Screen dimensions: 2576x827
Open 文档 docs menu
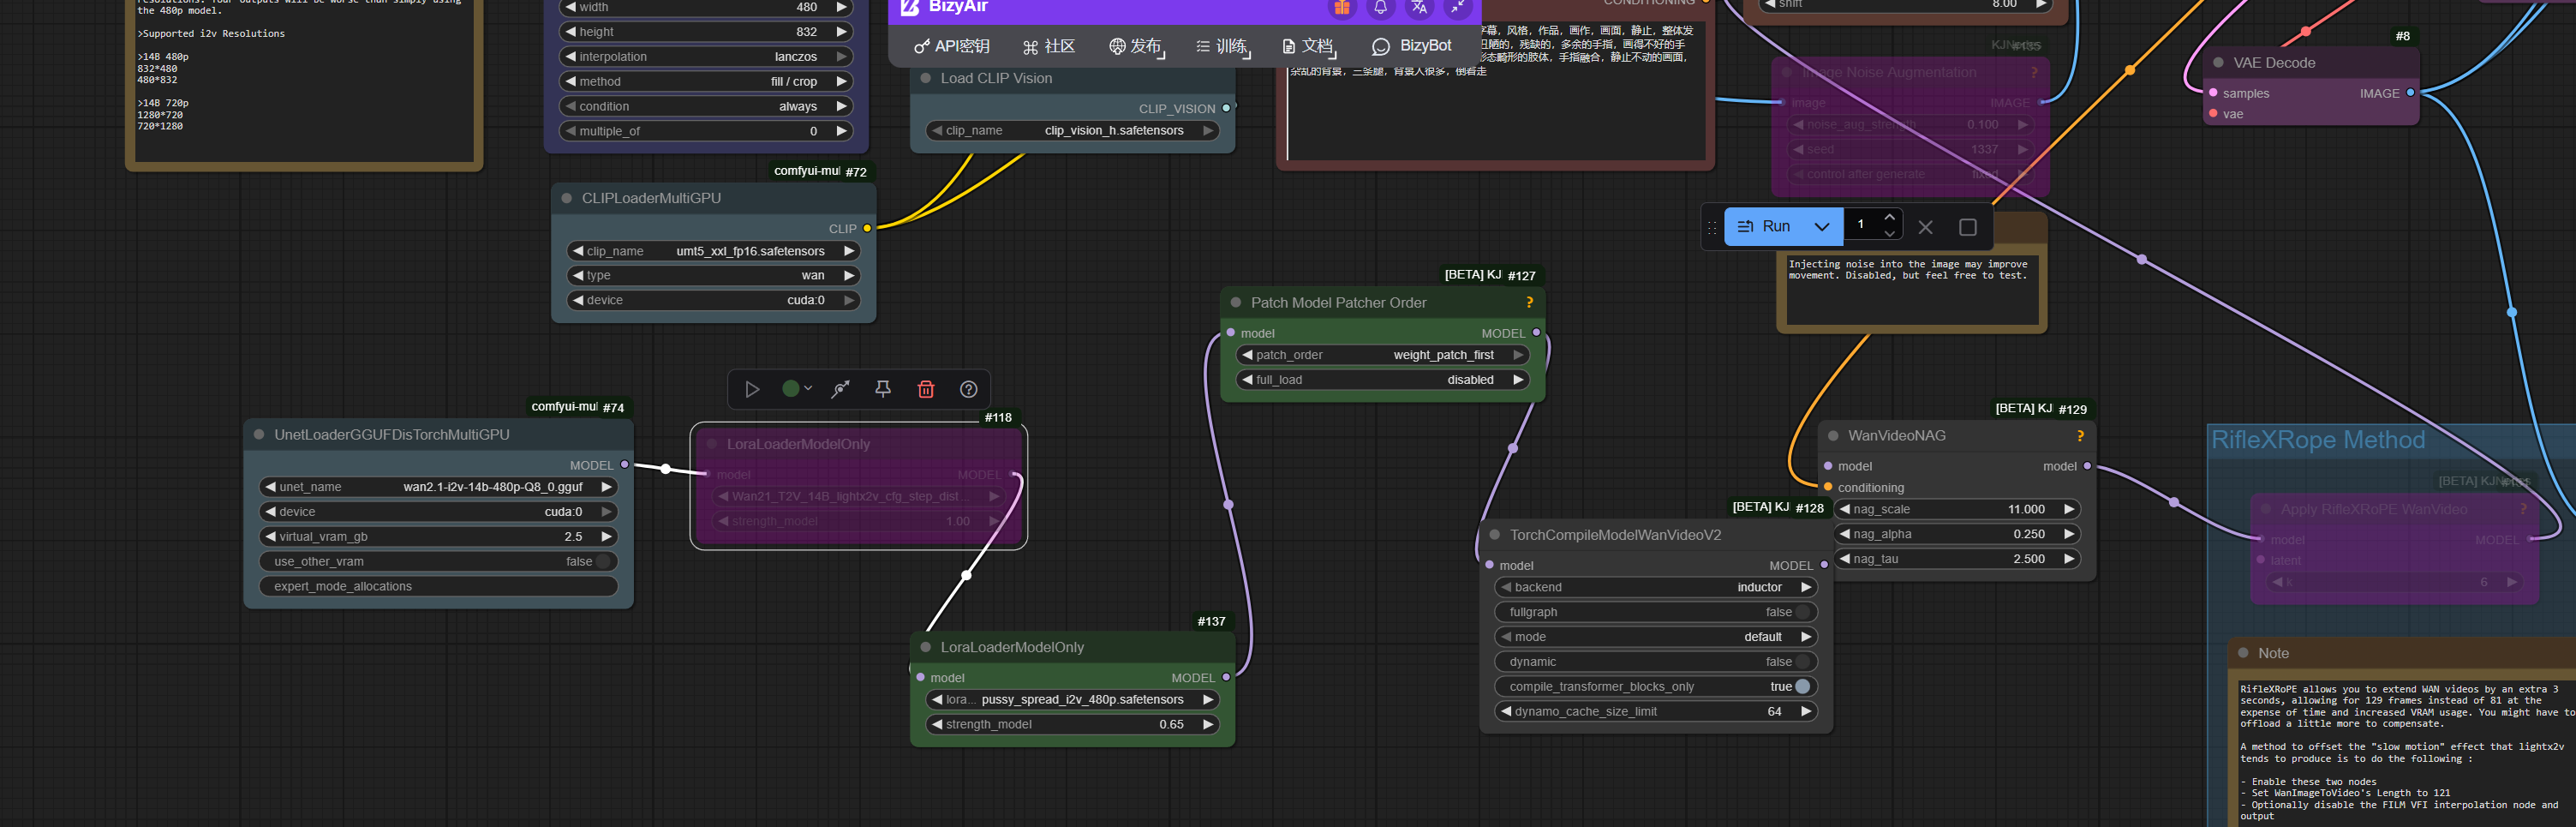pos(1309,47)
